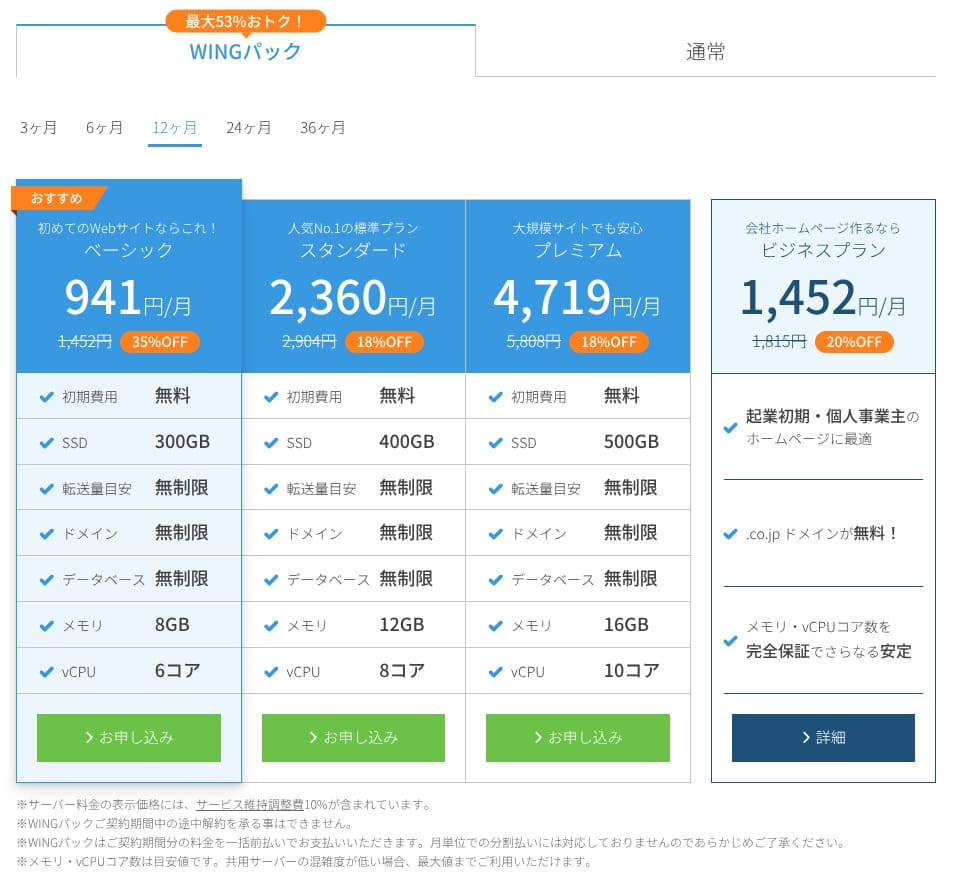Click the 2,360円/月 price
Image resolution: width=953 pixels, height=883 pixels.
pyautogui.click(x=353, y=298)
